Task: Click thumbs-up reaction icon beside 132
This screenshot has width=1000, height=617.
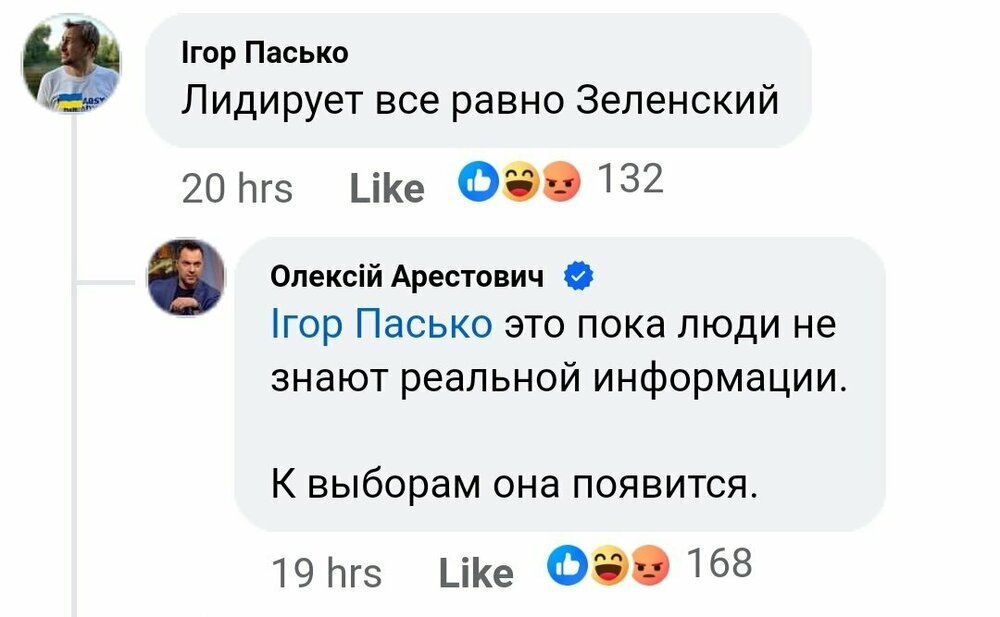Action: [478, 181]
